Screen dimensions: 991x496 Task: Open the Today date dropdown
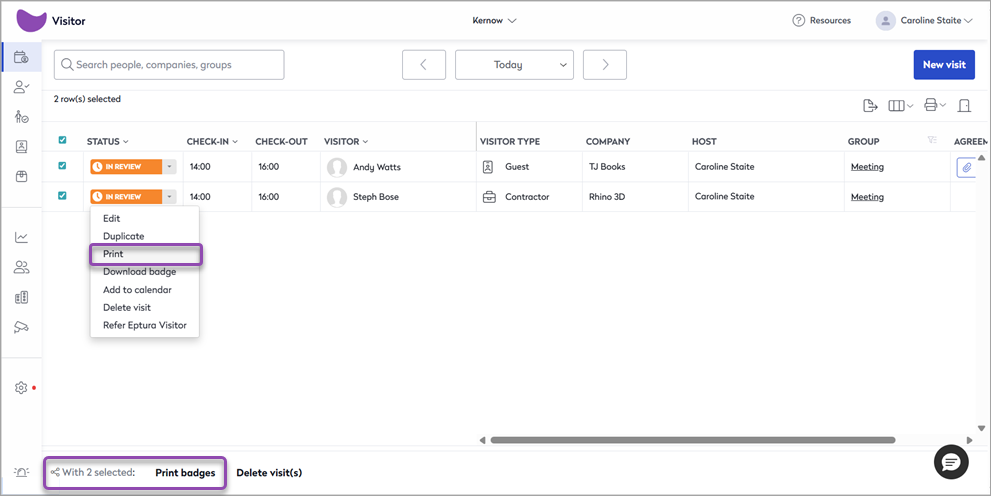click(x=514, y=65)
